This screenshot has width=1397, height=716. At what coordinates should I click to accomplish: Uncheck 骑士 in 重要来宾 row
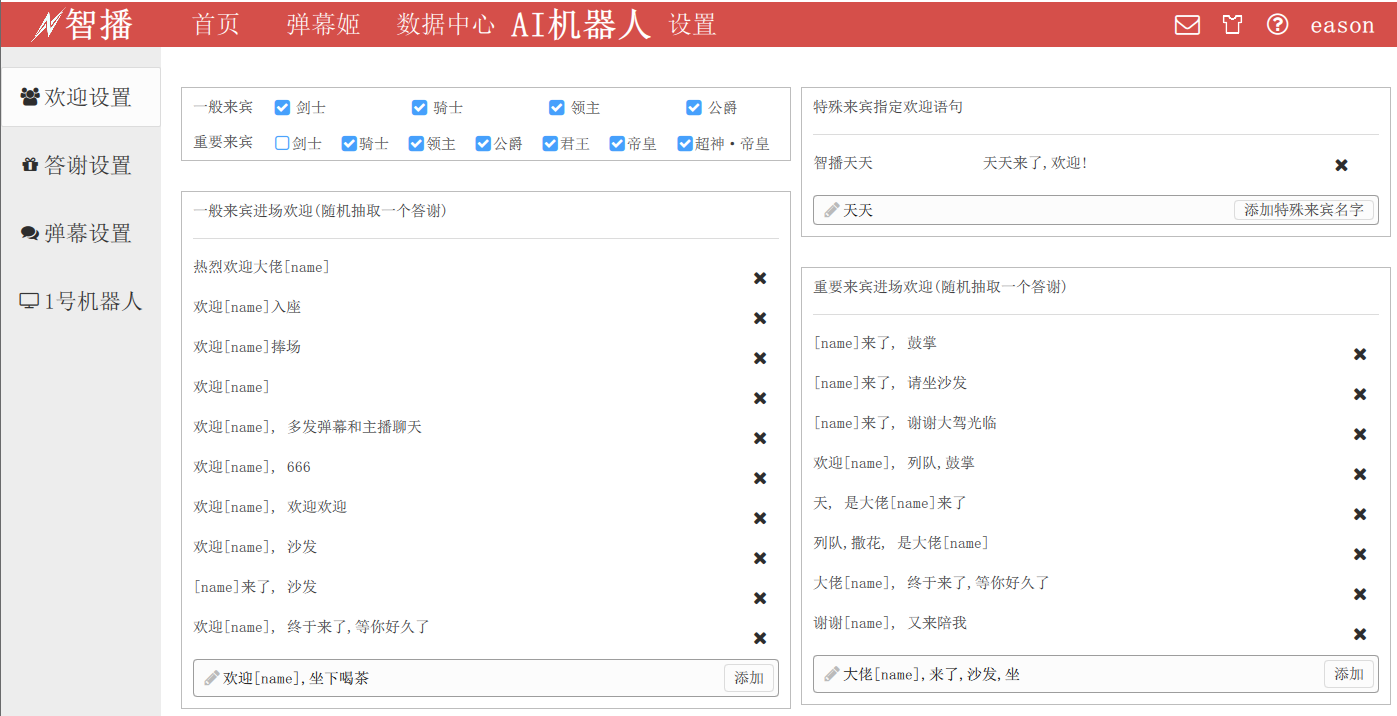349,143
